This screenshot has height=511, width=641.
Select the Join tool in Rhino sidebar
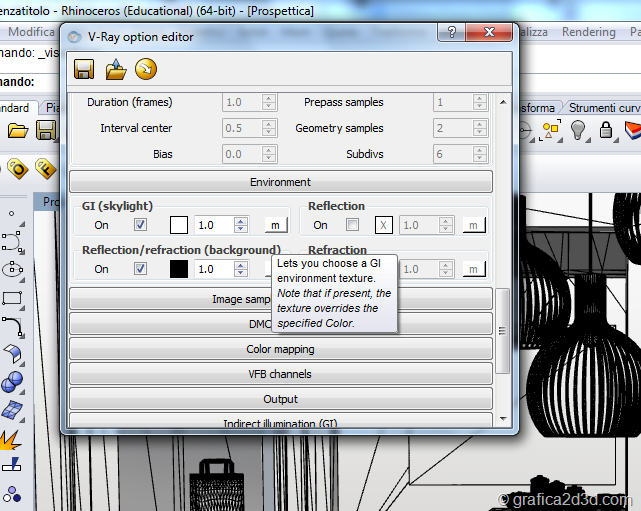(11, 465)
